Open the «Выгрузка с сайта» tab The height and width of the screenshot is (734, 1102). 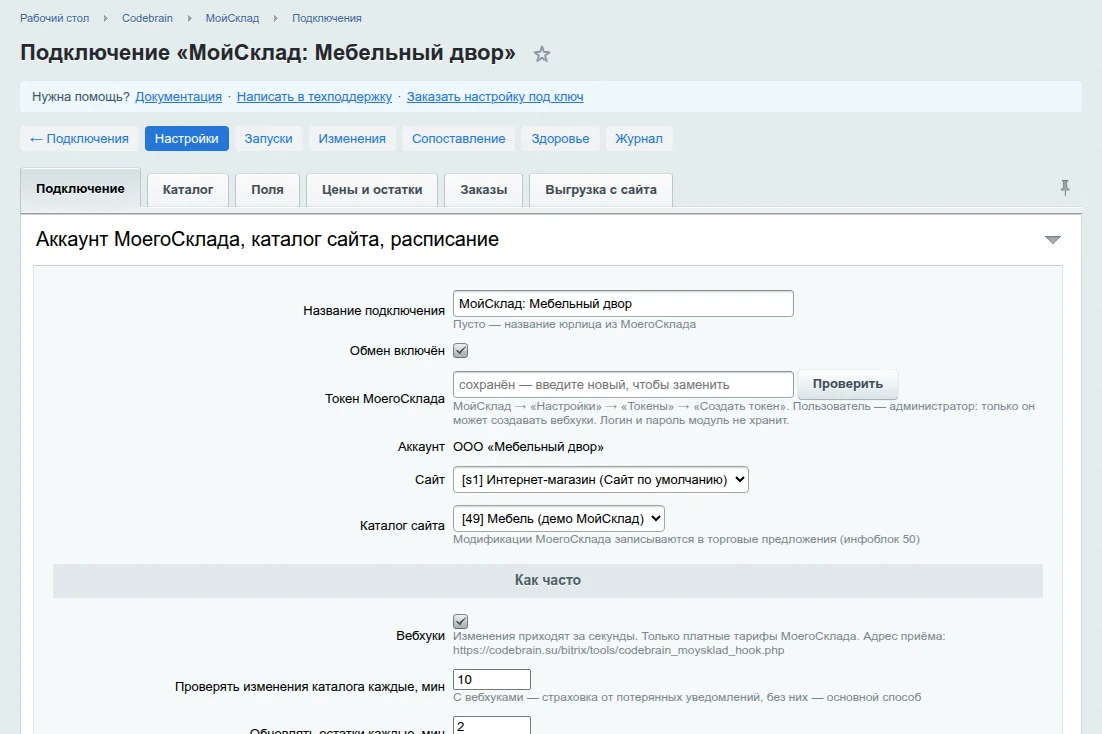pos(601,190)
